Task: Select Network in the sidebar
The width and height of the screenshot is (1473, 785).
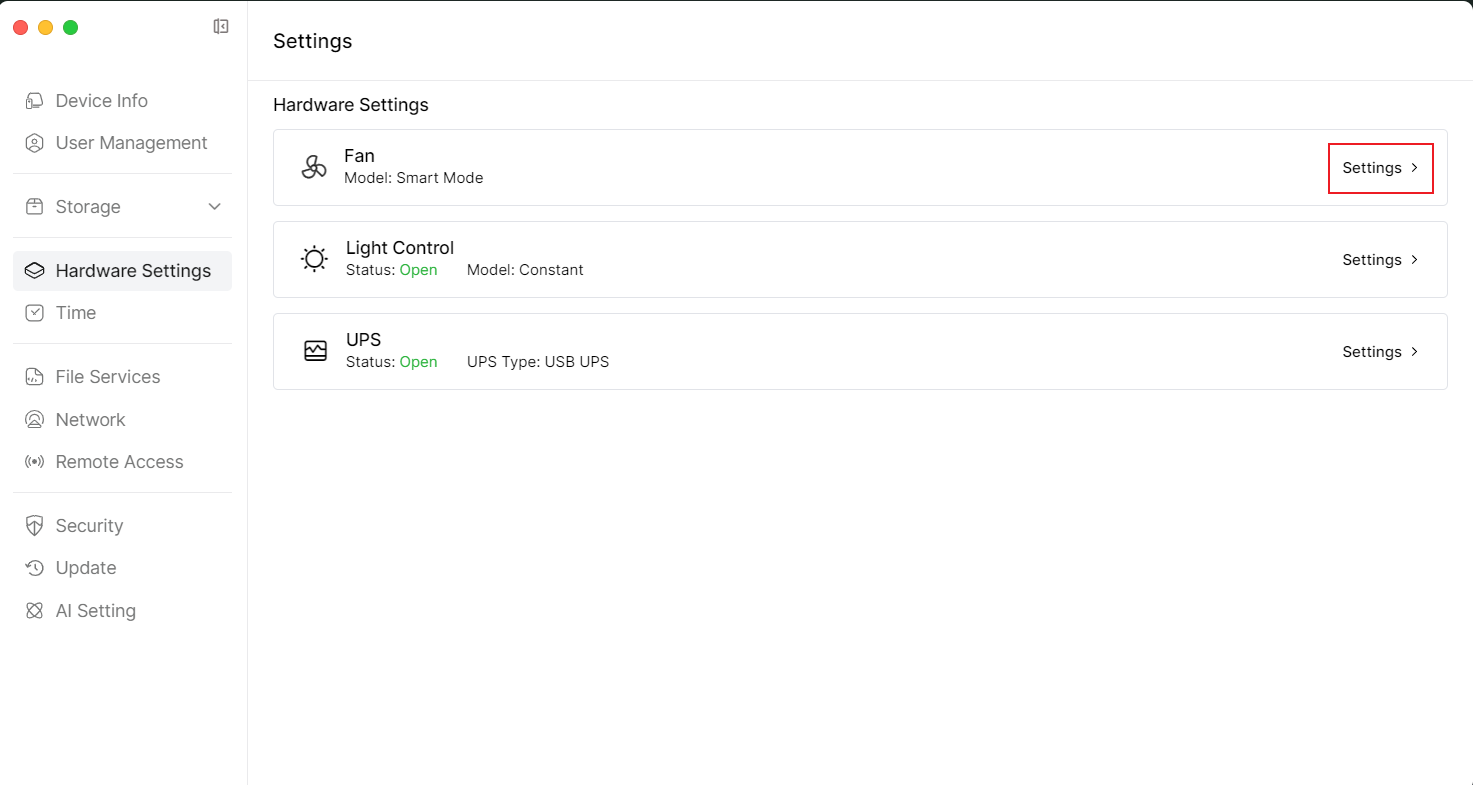Action: [90, 420]
